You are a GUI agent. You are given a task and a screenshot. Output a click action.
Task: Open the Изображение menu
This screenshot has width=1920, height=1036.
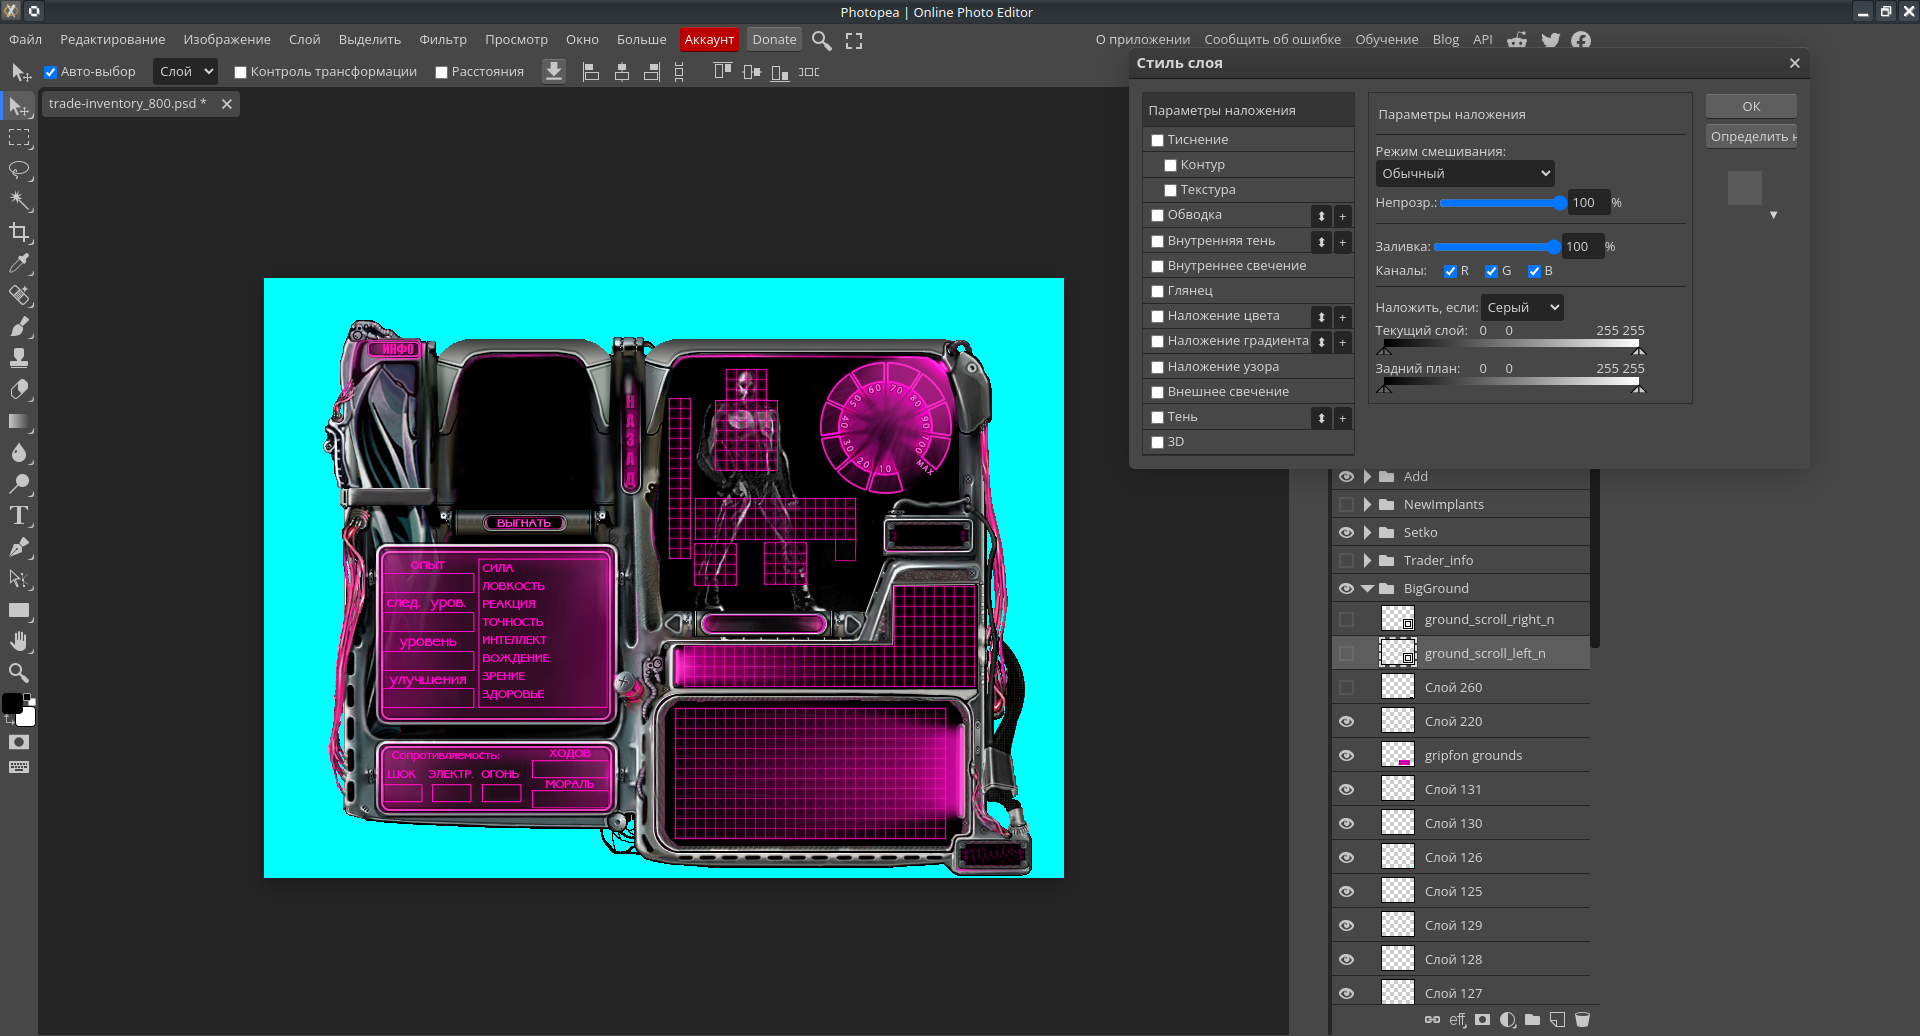click(x=227, y=40)
